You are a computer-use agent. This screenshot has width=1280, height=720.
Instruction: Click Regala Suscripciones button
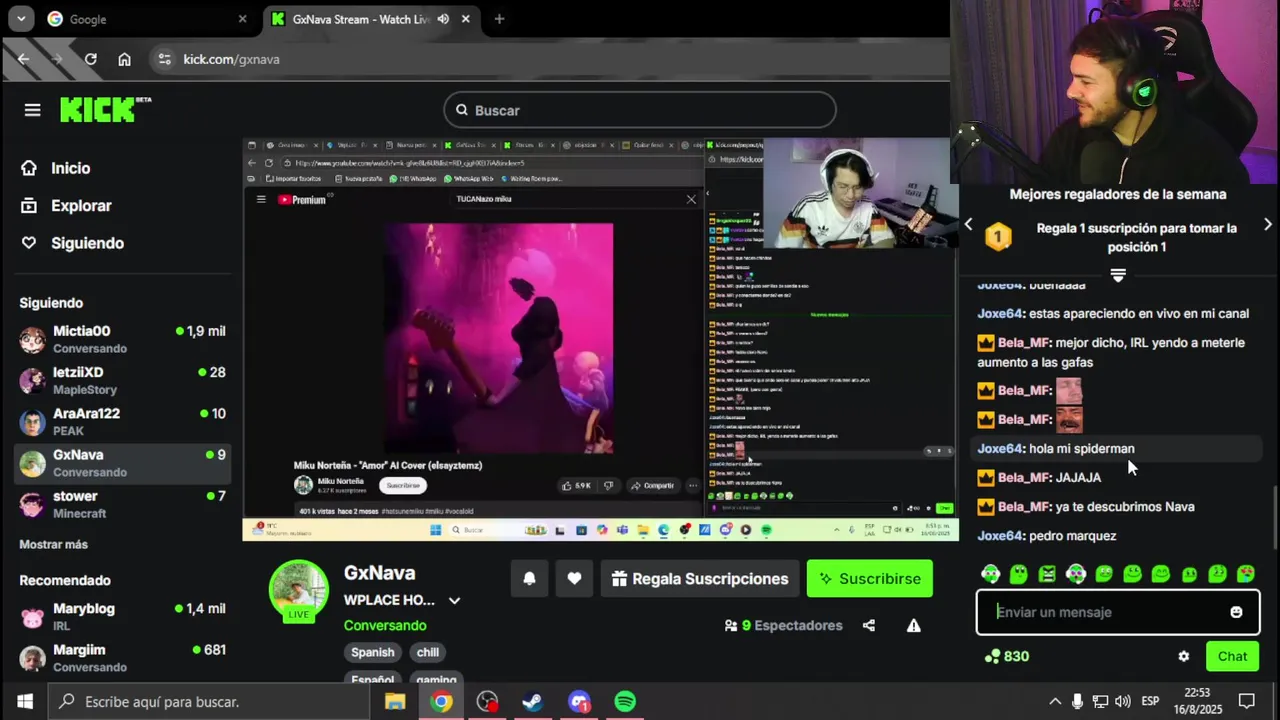700,578
